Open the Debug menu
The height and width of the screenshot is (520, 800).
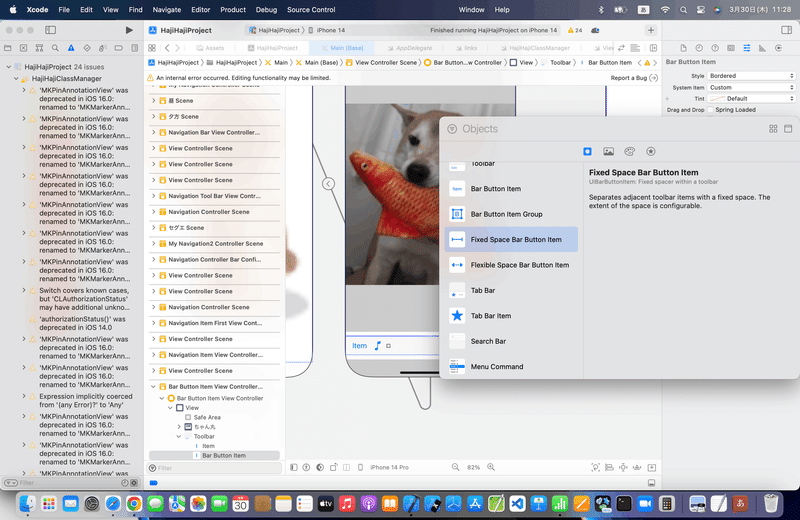coord(266,10)
